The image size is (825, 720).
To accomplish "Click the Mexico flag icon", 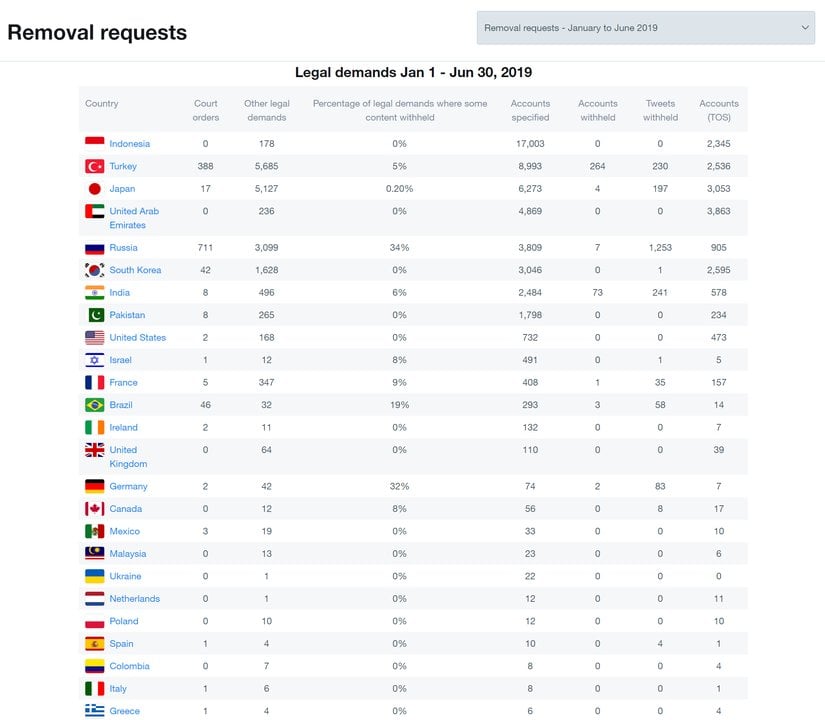I will 95,531.
